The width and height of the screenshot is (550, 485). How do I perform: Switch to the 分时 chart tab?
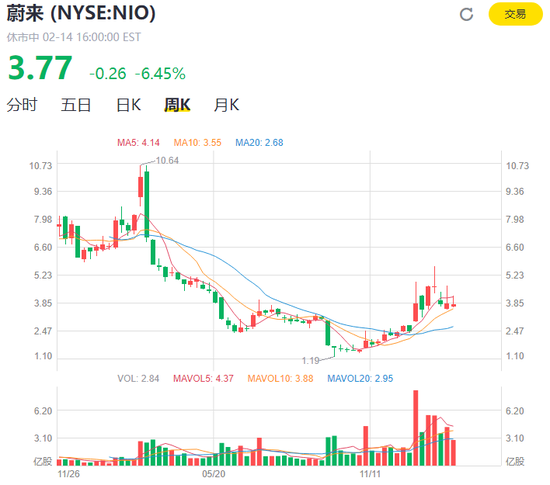coord(22,105)
